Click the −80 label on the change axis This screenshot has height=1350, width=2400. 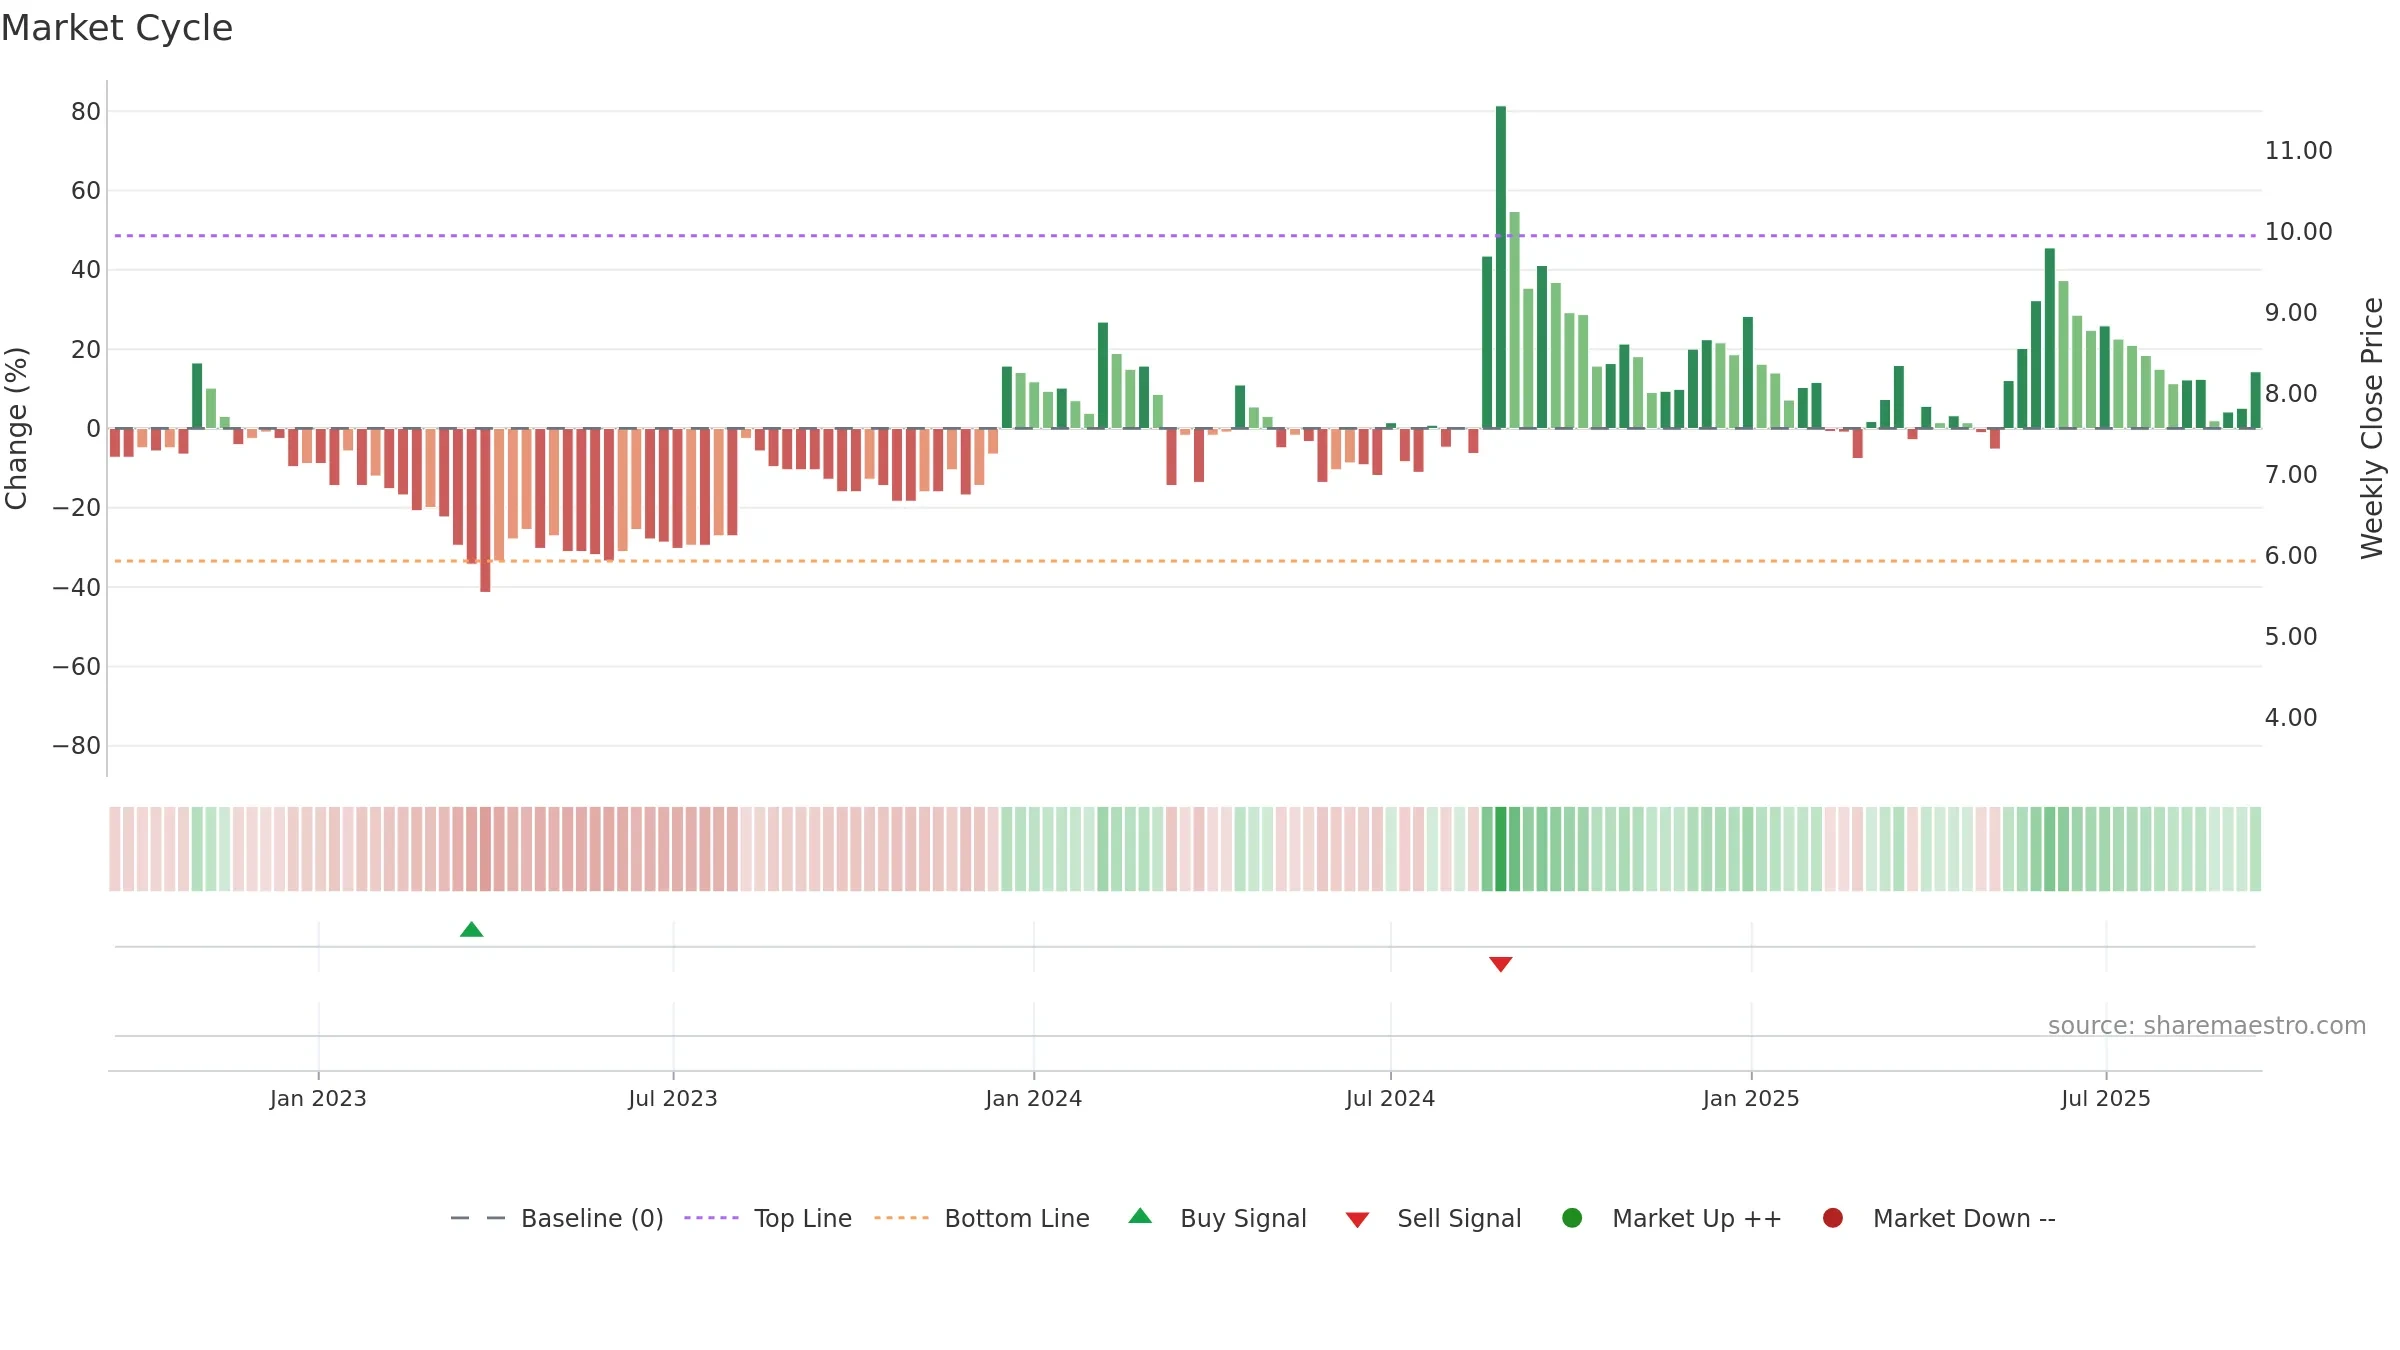tap(77, 746)
